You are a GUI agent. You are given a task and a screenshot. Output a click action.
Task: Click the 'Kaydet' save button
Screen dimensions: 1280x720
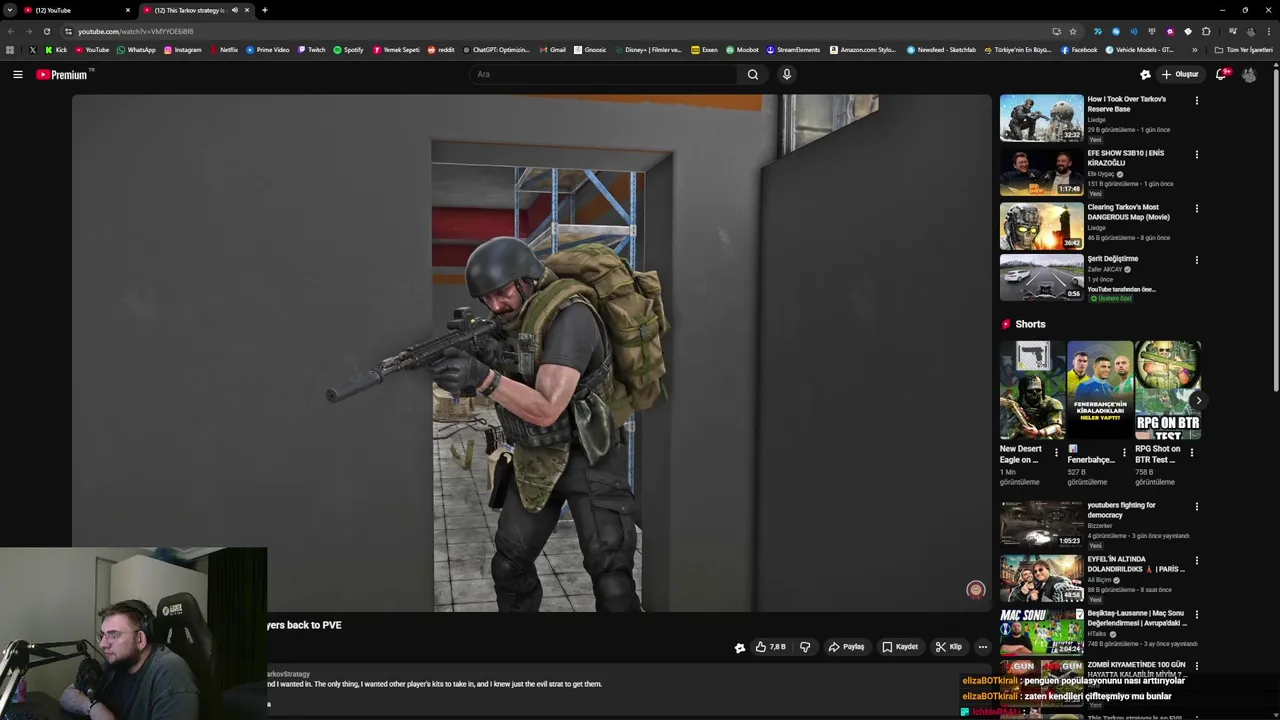point(900,647)
